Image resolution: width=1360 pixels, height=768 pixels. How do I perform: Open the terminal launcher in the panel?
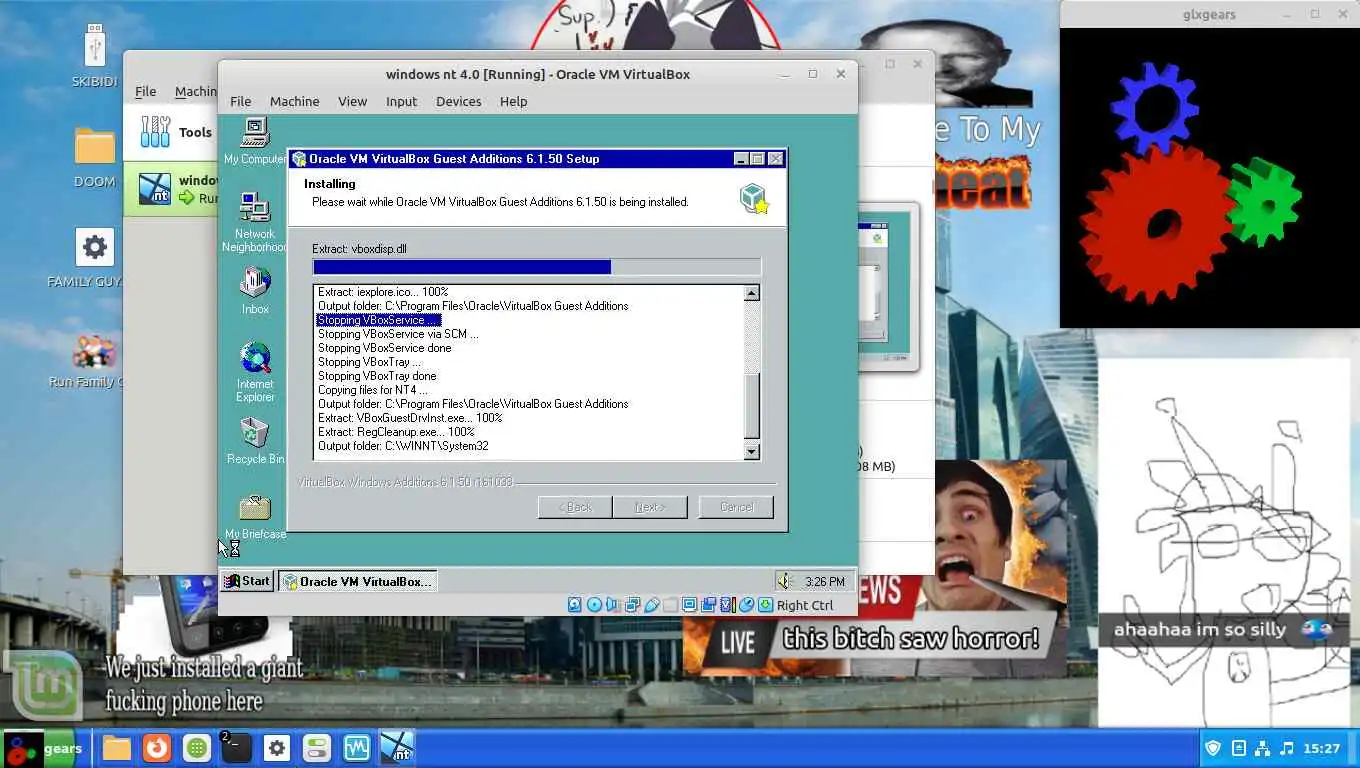pyautogui.click(x=236, y=748)
